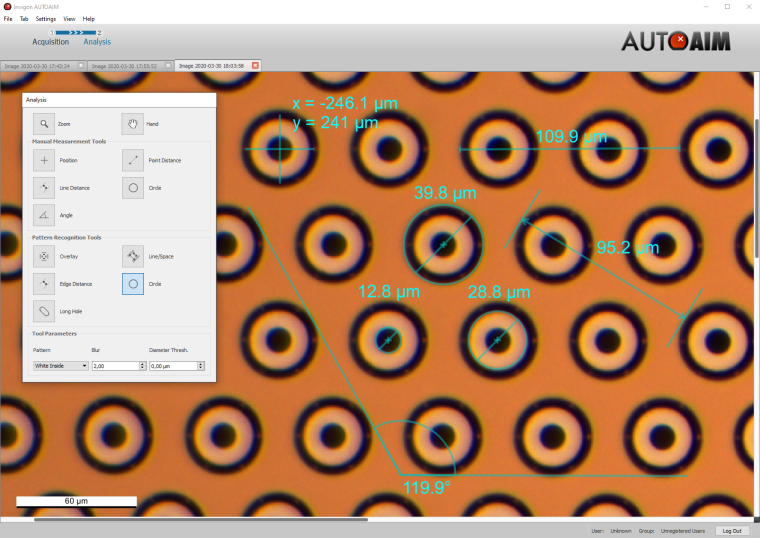Image resolution: width=760 pixels, height=538 pixels.
Task: Click the Blur value spinner arrows
Action: pos(143,366)
